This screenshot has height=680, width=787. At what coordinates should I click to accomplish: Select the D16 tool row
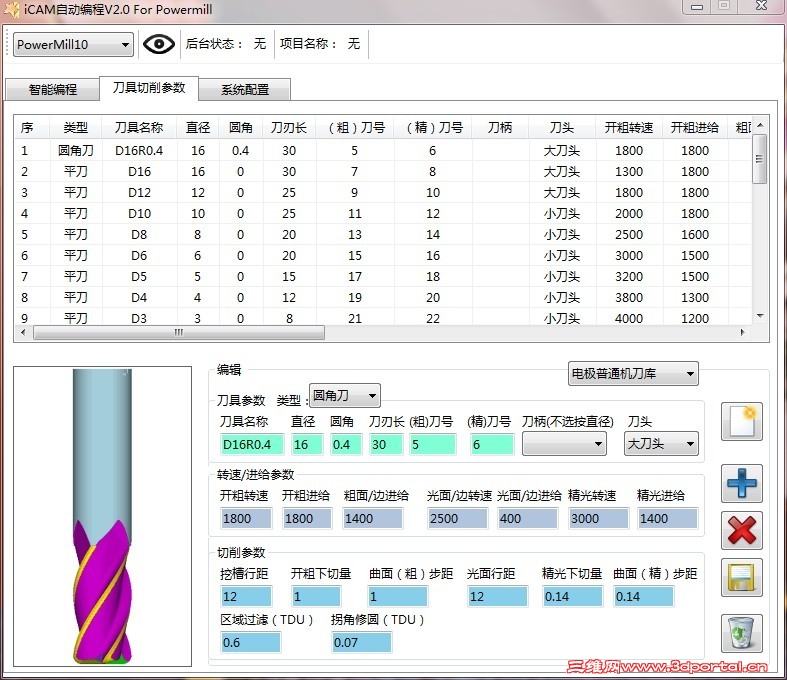(x=382, y=172)
